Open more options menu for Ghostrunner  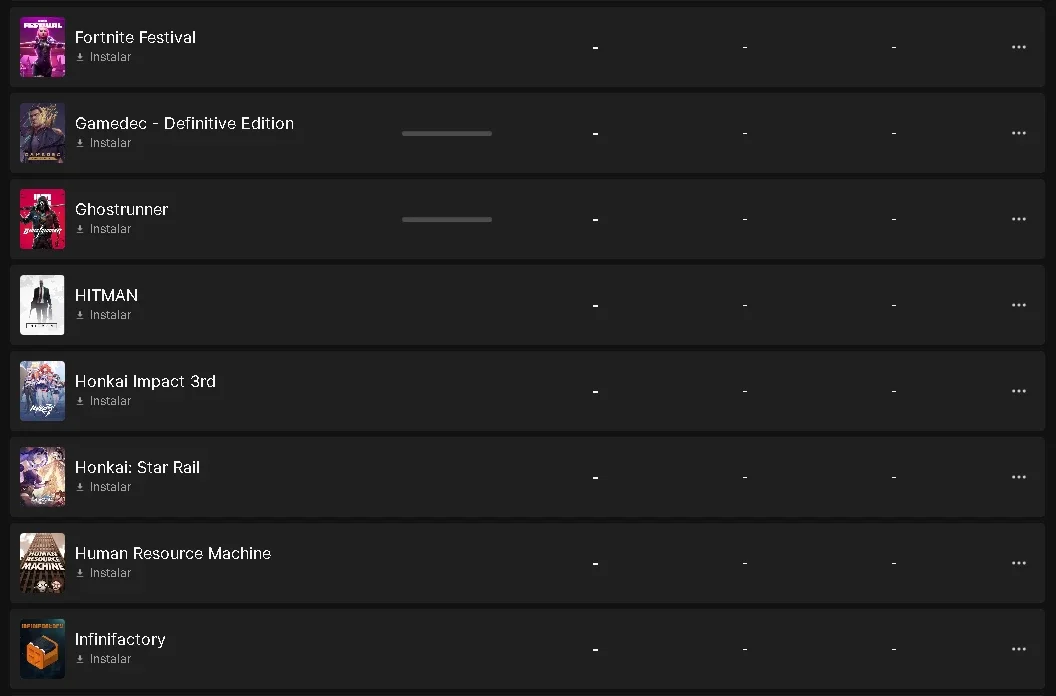point(1018,219)
